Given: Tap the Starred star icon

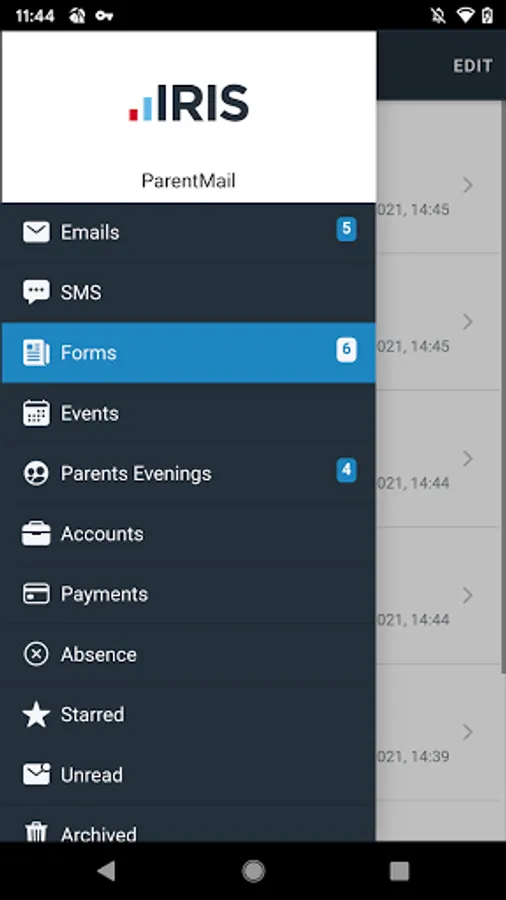Looking at the screenshot, I should [x=36, y=715].
